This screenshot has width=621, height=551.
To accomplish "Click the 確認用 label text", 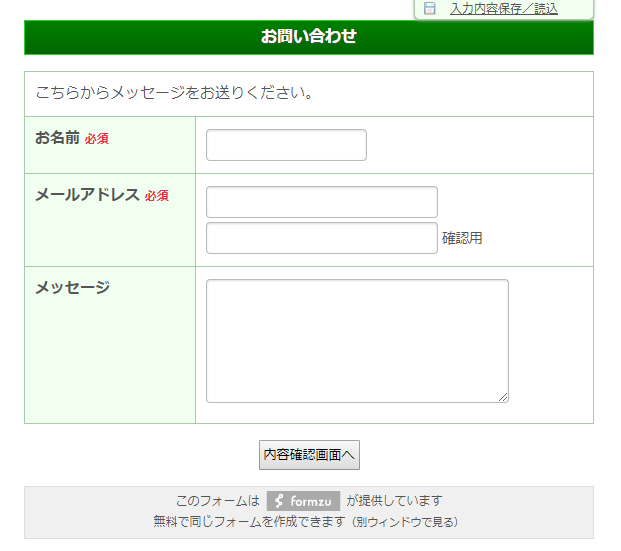I will (x=462, y=238).
